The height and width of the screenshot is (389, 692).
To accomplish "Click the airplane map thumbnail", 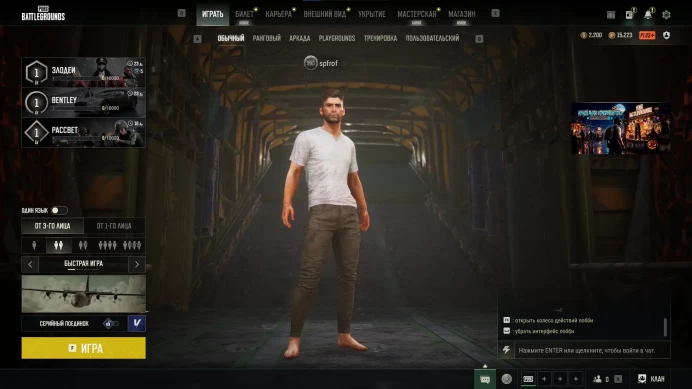I will pyautogui.click(x=83, y=294).
